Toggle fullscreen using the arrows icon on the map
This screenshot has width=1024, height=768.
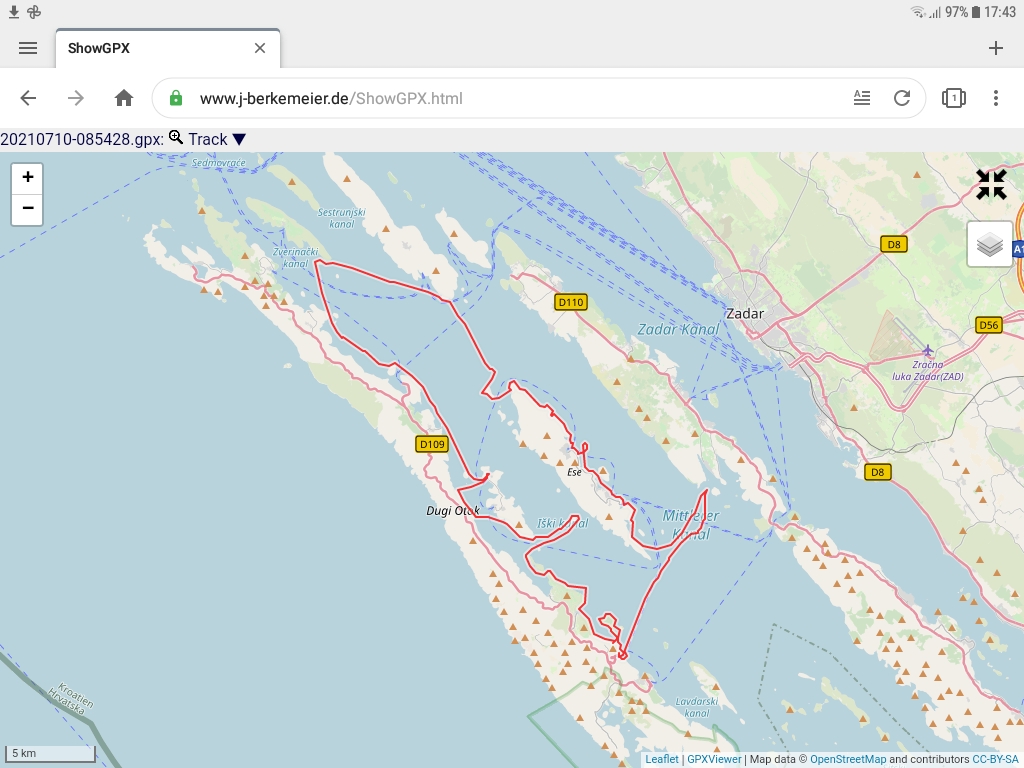tap(991, 185)
